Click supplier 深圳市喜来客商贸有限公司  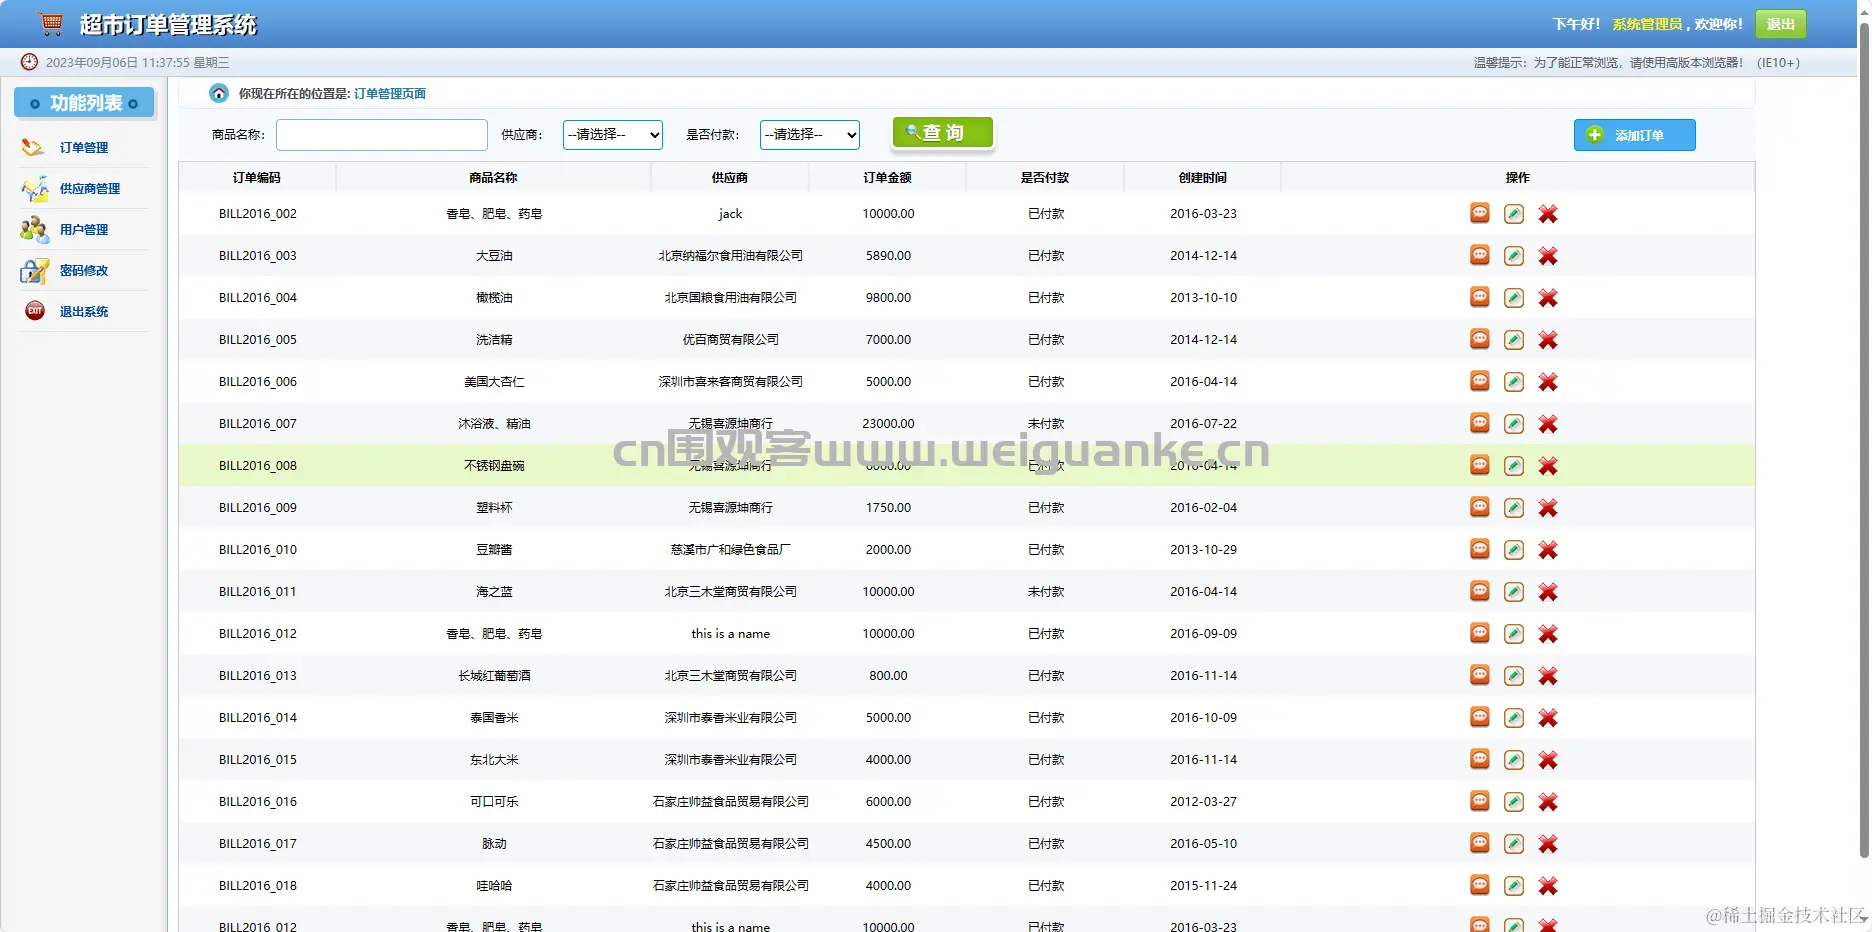(731, 381)
